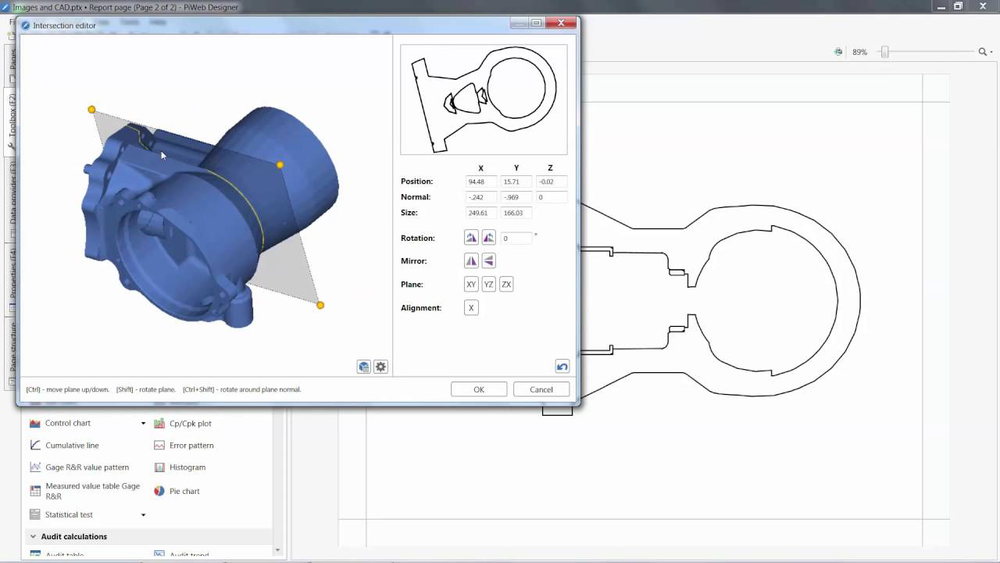
Task: Set intersection plane to YZ
Action: [489, 284]
